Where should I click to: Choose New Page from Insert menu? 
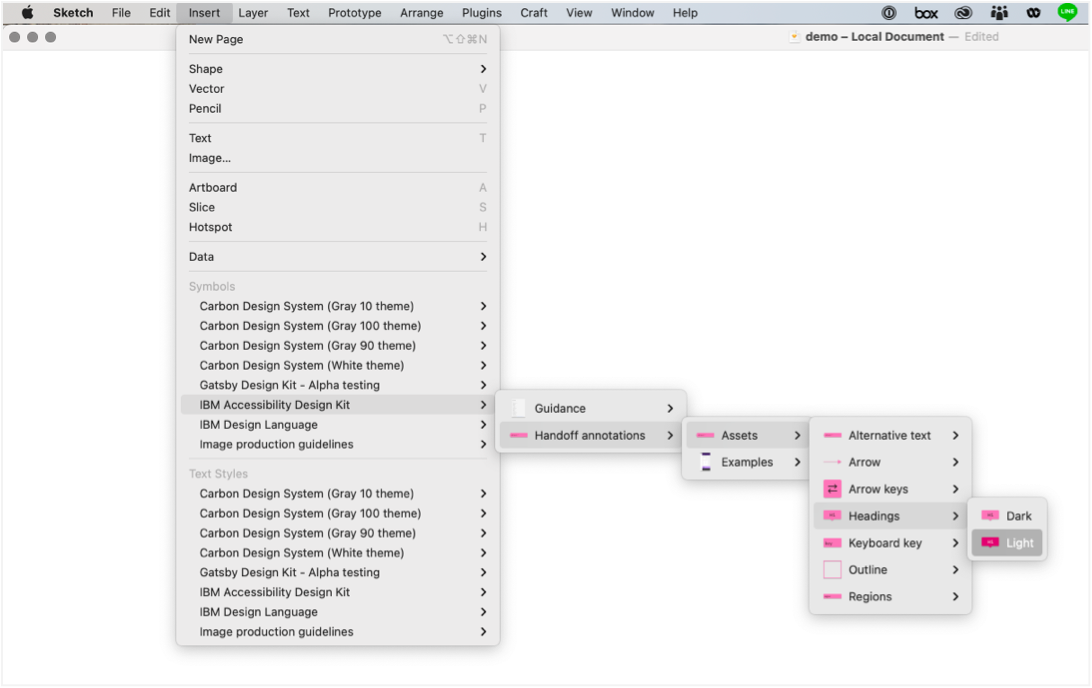point(216,39)
